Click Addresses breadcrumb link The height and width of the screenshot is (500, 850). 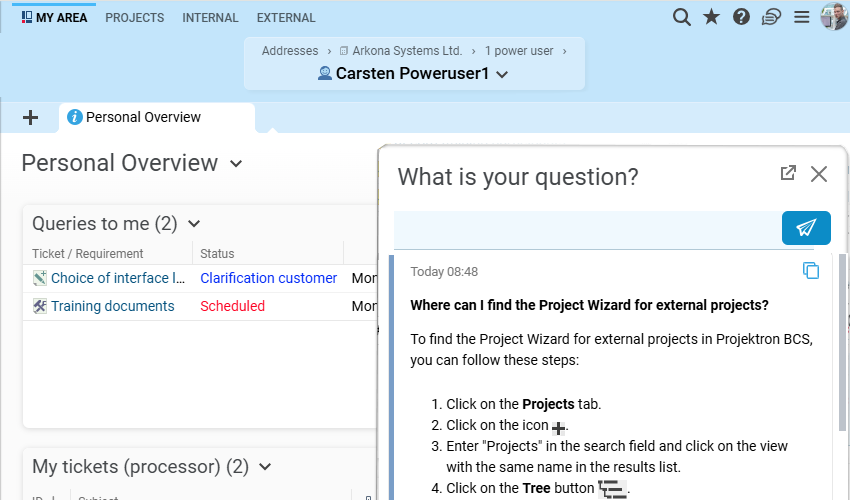290,51
